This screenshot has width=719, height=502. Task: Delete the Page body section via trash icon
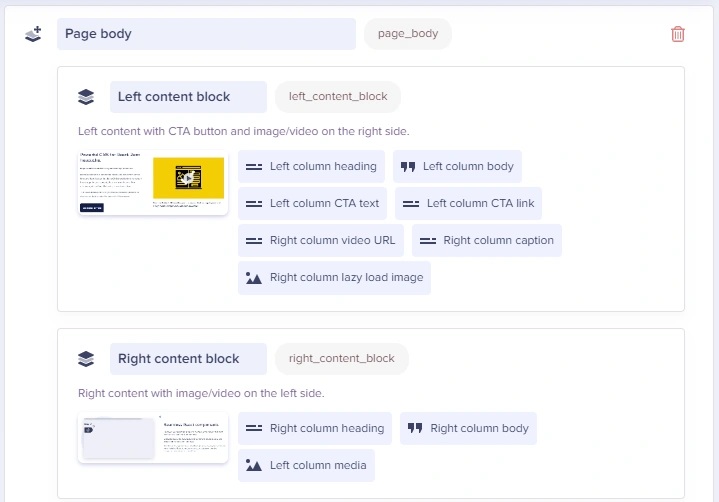pyautogui.click(x=678, y=34)
